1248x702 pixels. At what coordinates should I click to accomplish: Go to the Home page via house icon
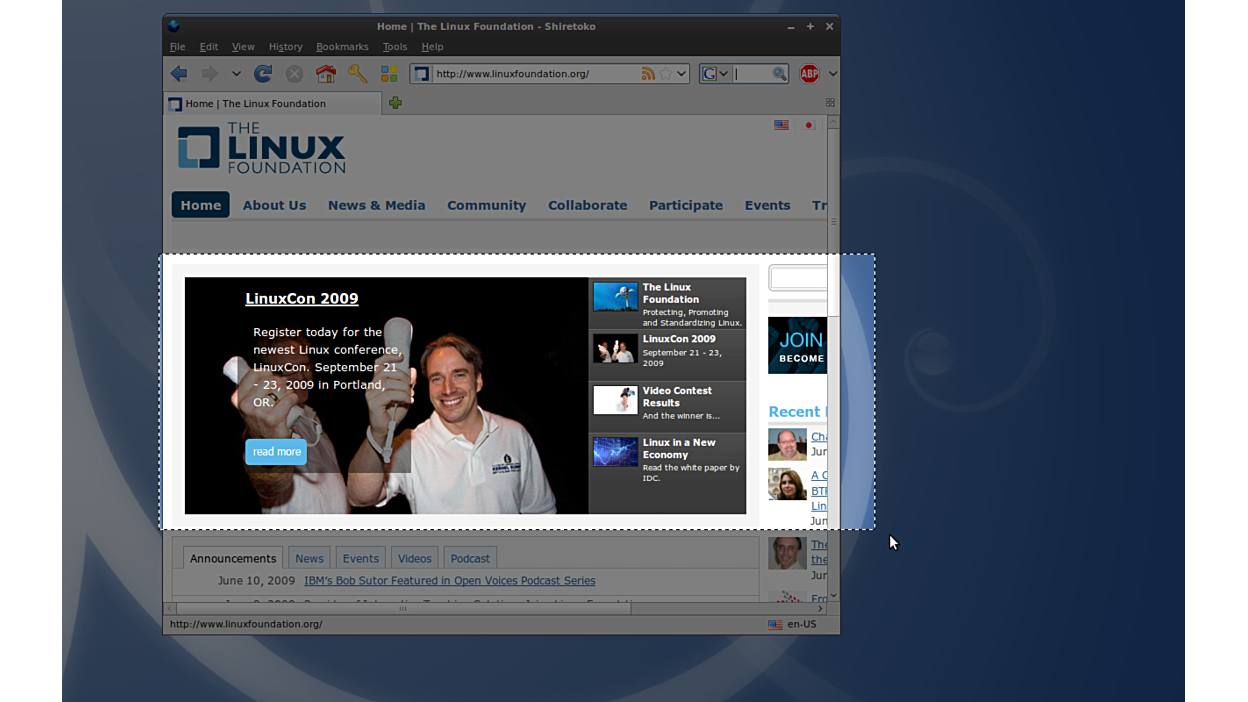325,73
